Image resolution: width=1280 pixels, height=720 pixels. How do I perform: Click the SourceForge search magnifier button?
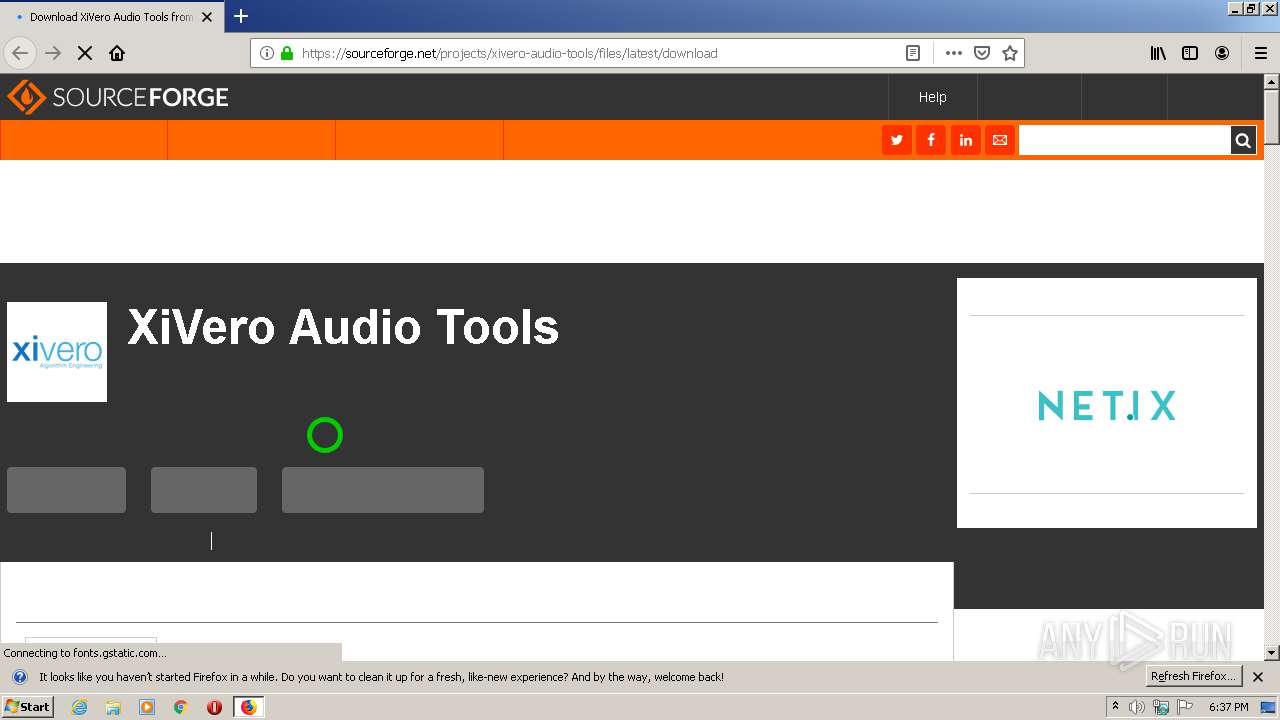[x=1243, y=140]
